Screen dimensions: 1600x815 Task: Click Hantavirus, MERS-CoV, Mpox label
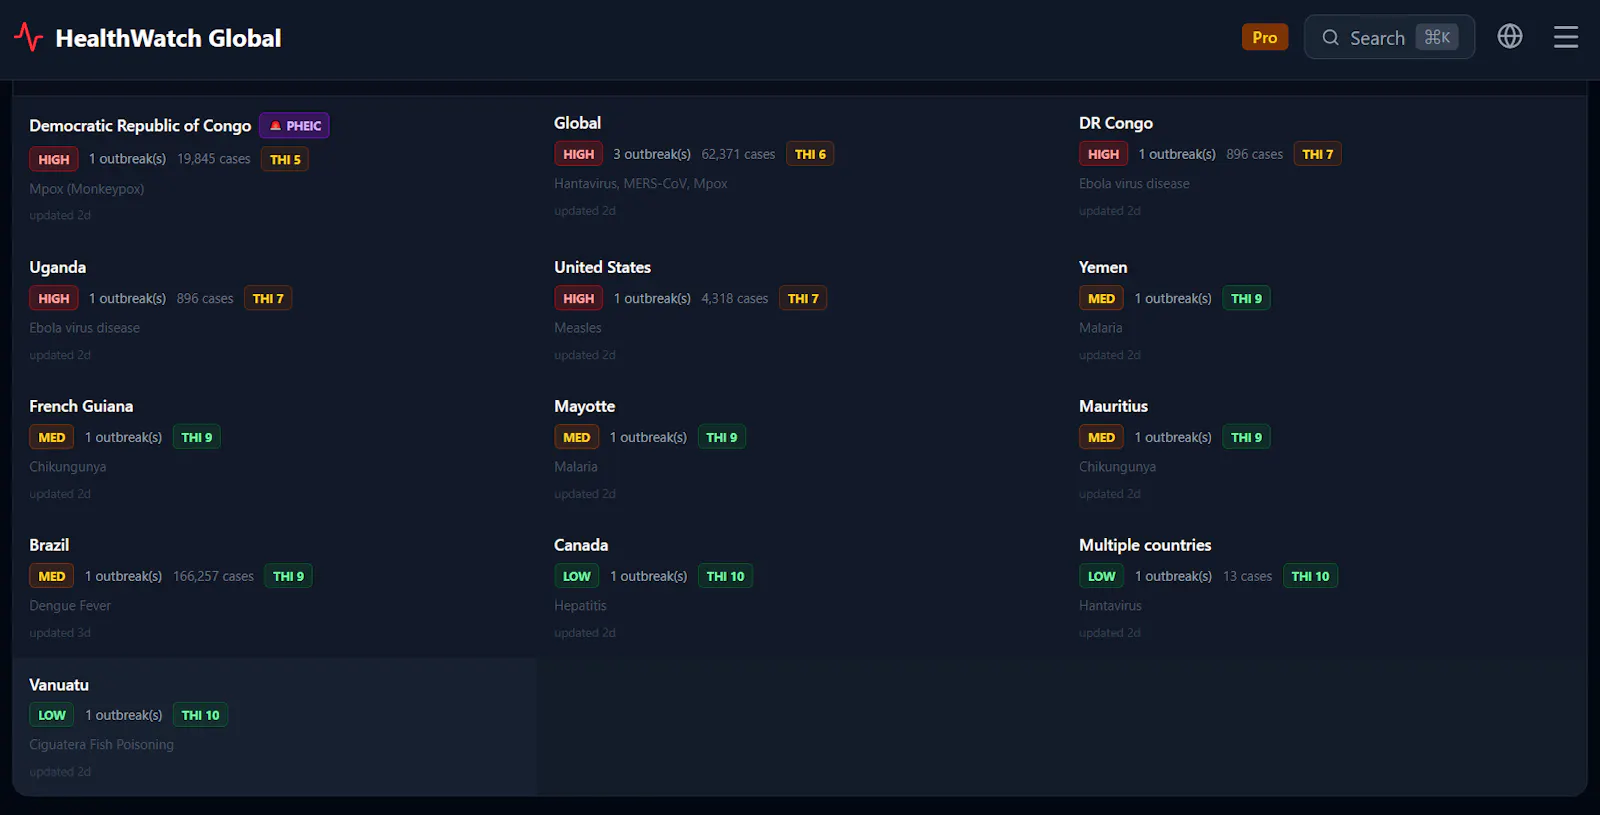tap(641, 184)
